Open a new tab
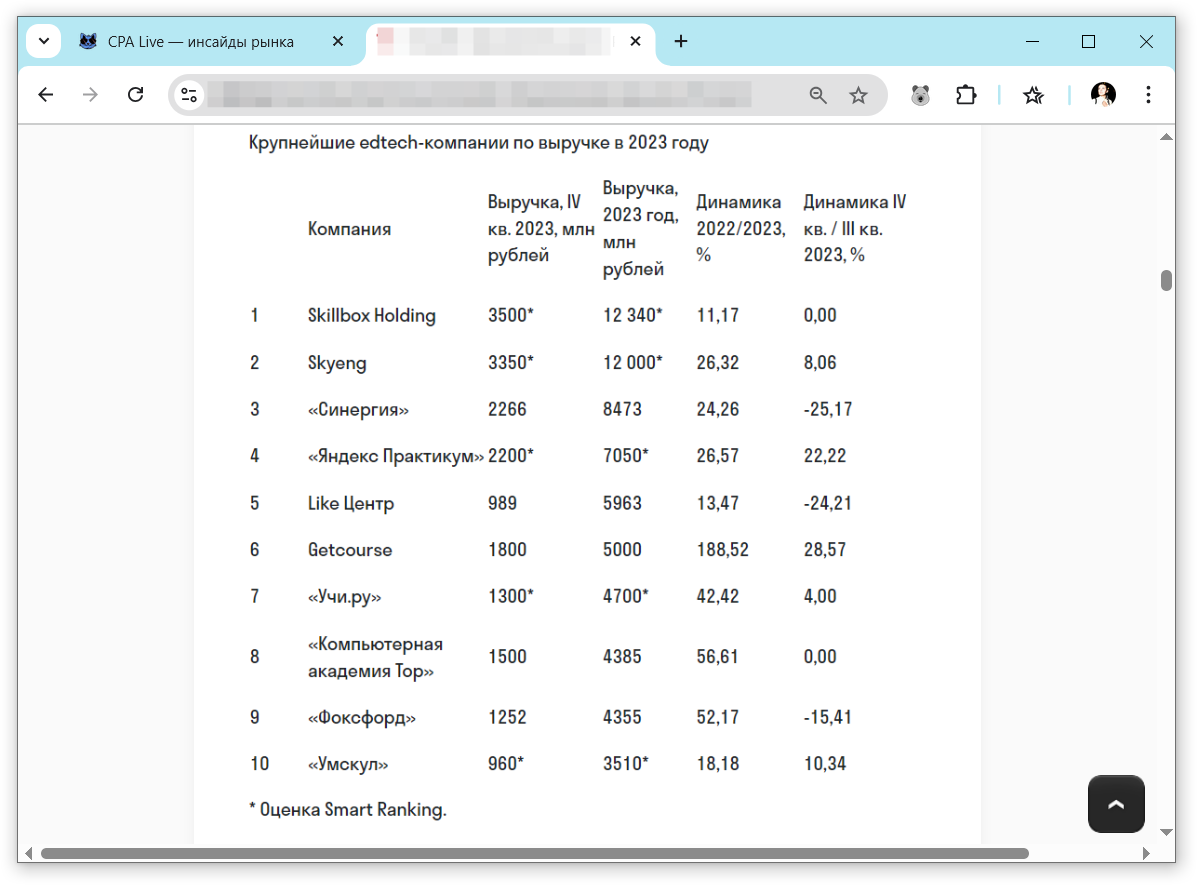Screen dimensions: 1197x885 (x=681, y=41)
